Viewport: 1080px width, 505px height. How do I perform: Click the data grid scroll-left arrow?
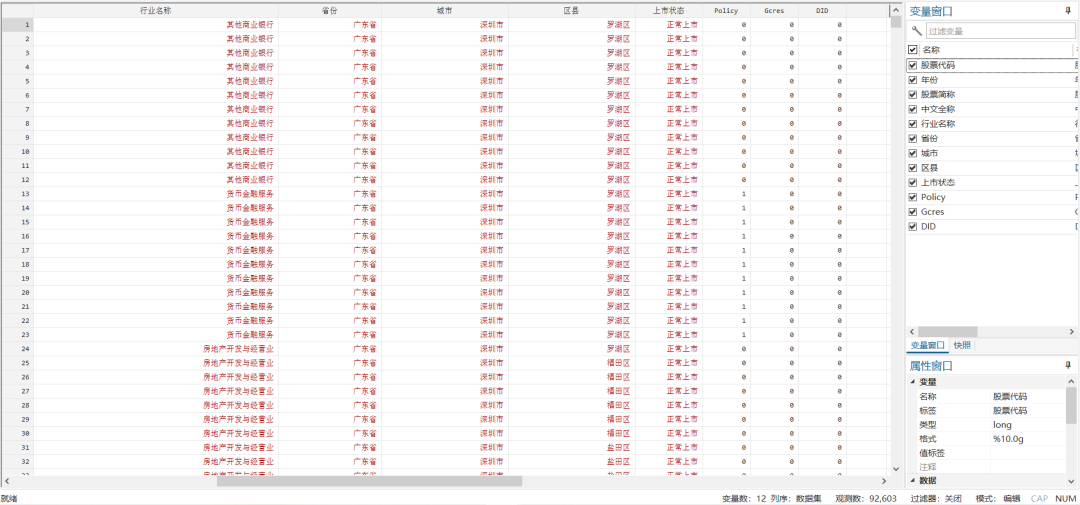pyautogui.click(x=6, y=481)
